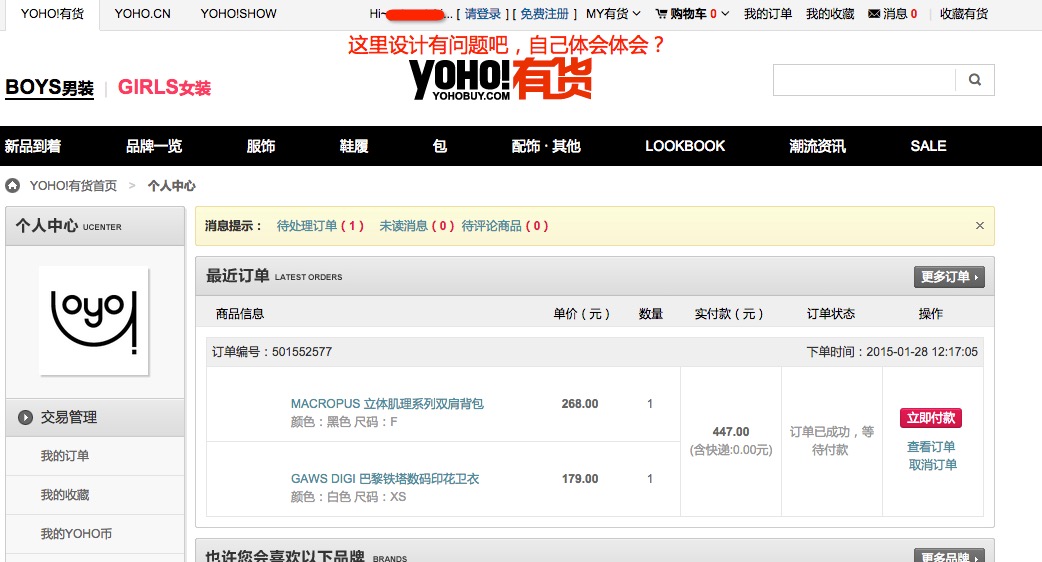Select 我的YOHO币 in sidebar
The image size is (1042, 562).
click(x=76, y=533)
